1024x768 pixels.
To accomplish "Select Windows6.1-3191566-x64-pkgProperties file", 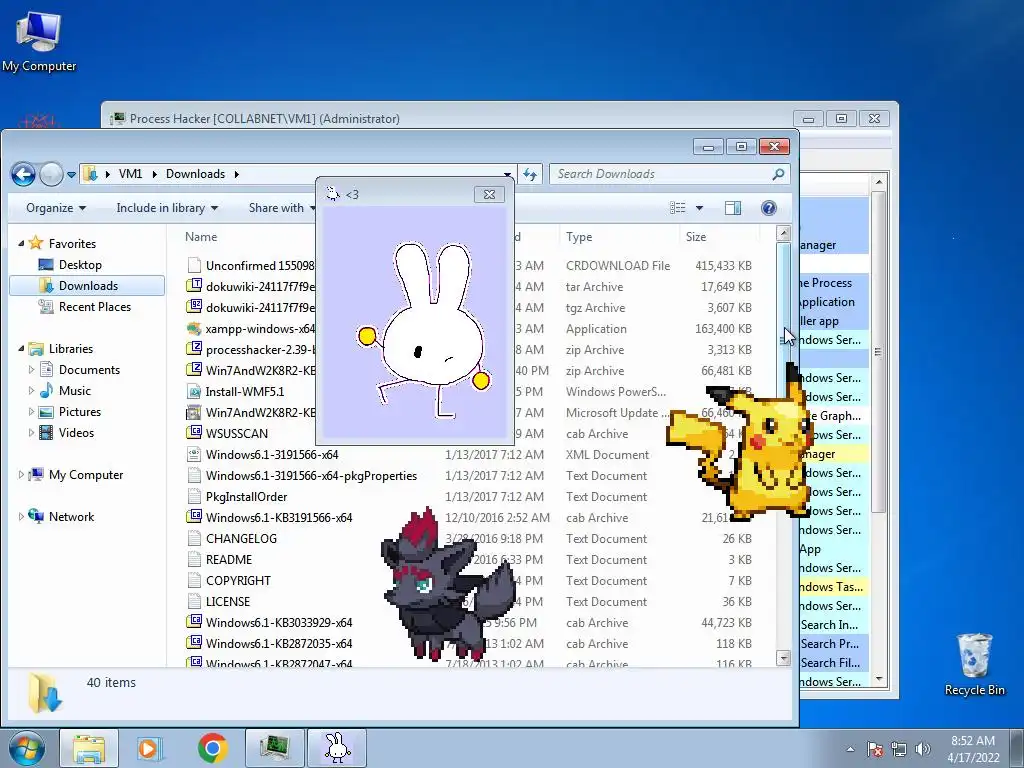I will point(311,475).
